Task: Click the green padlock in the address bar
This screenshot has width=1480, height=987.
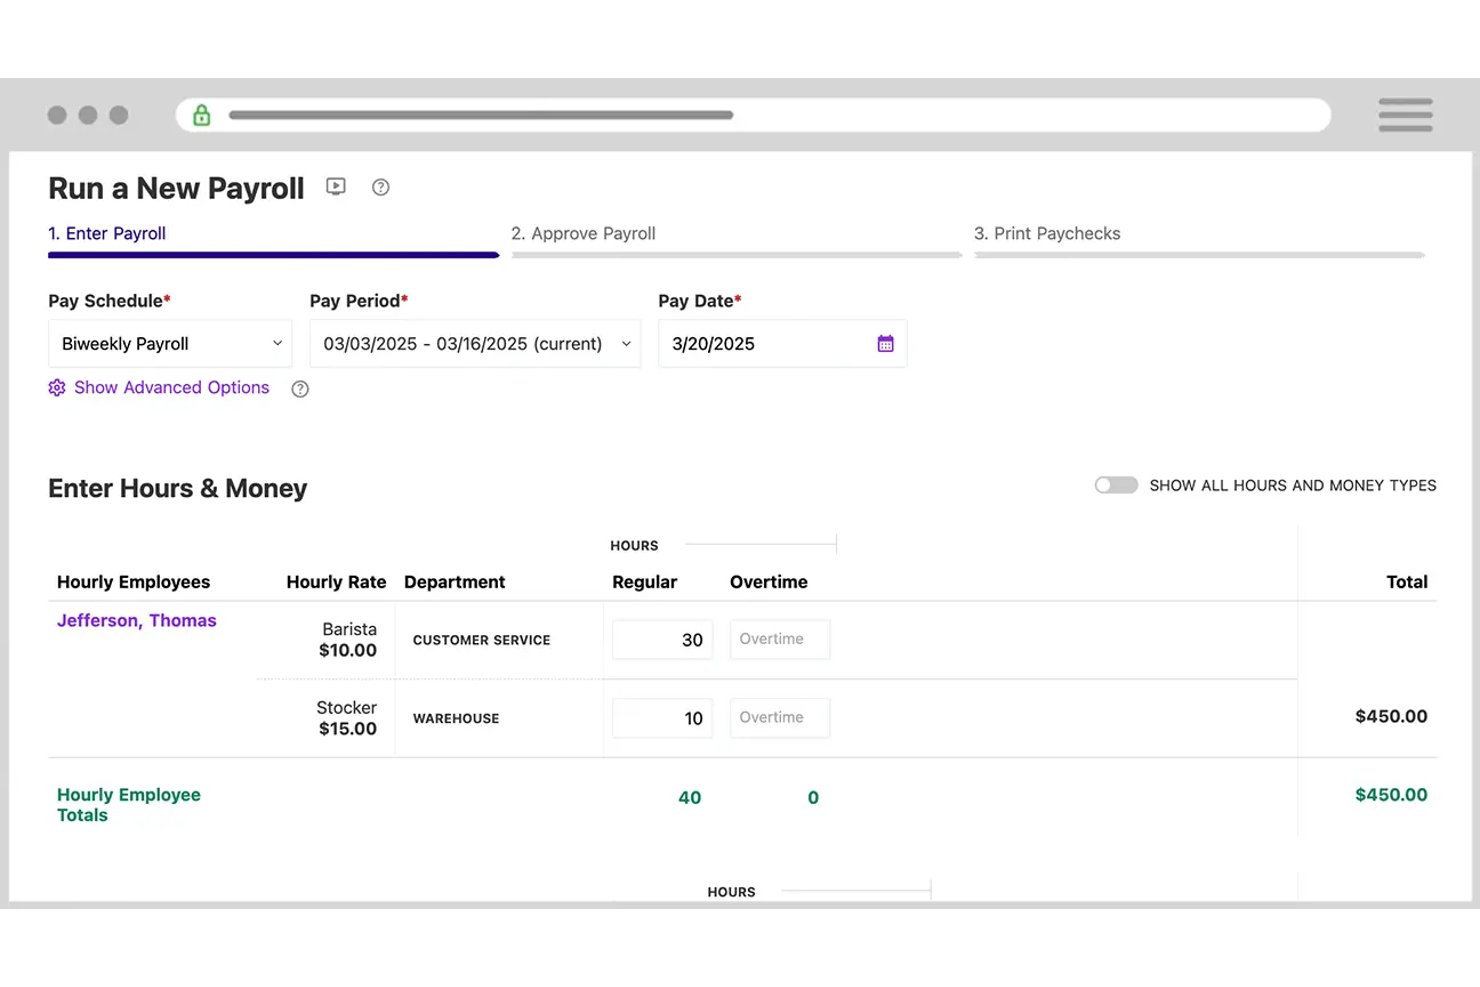Action: coord(202,115)
